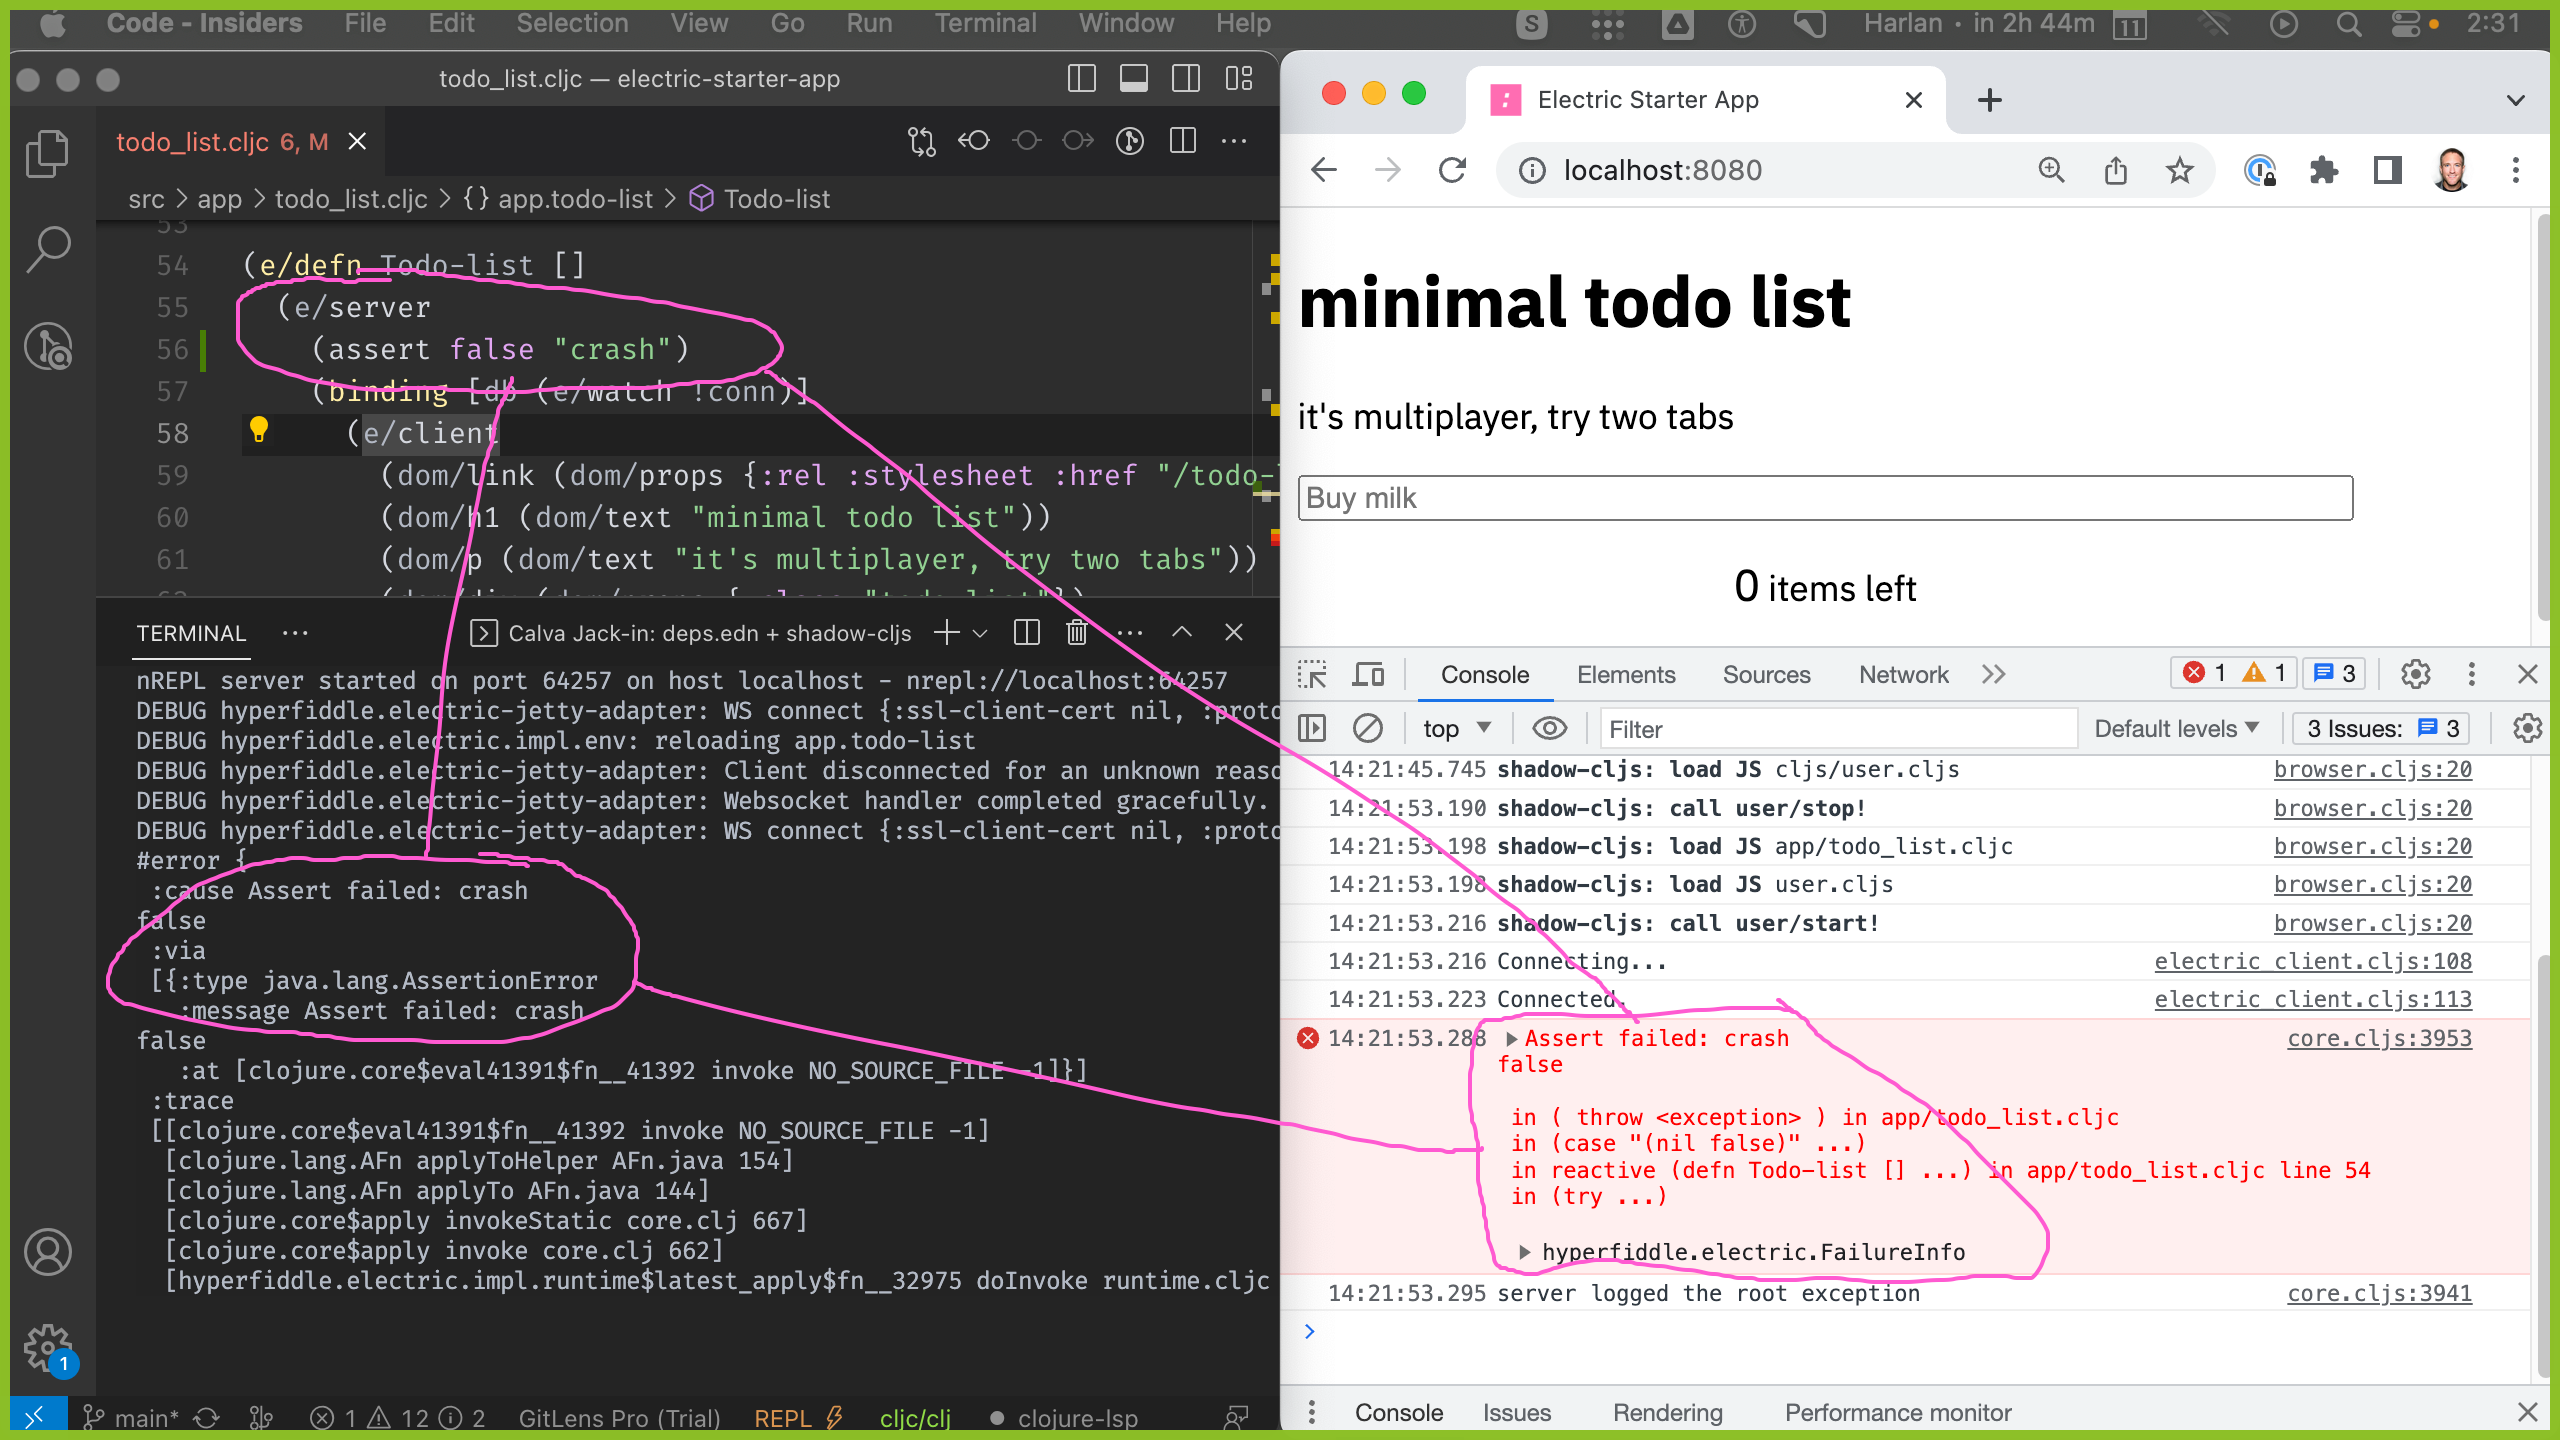Click the lightbulb code action icon
The height and width of the screenshot is (1440, 2560).
(x=259, y=430)
